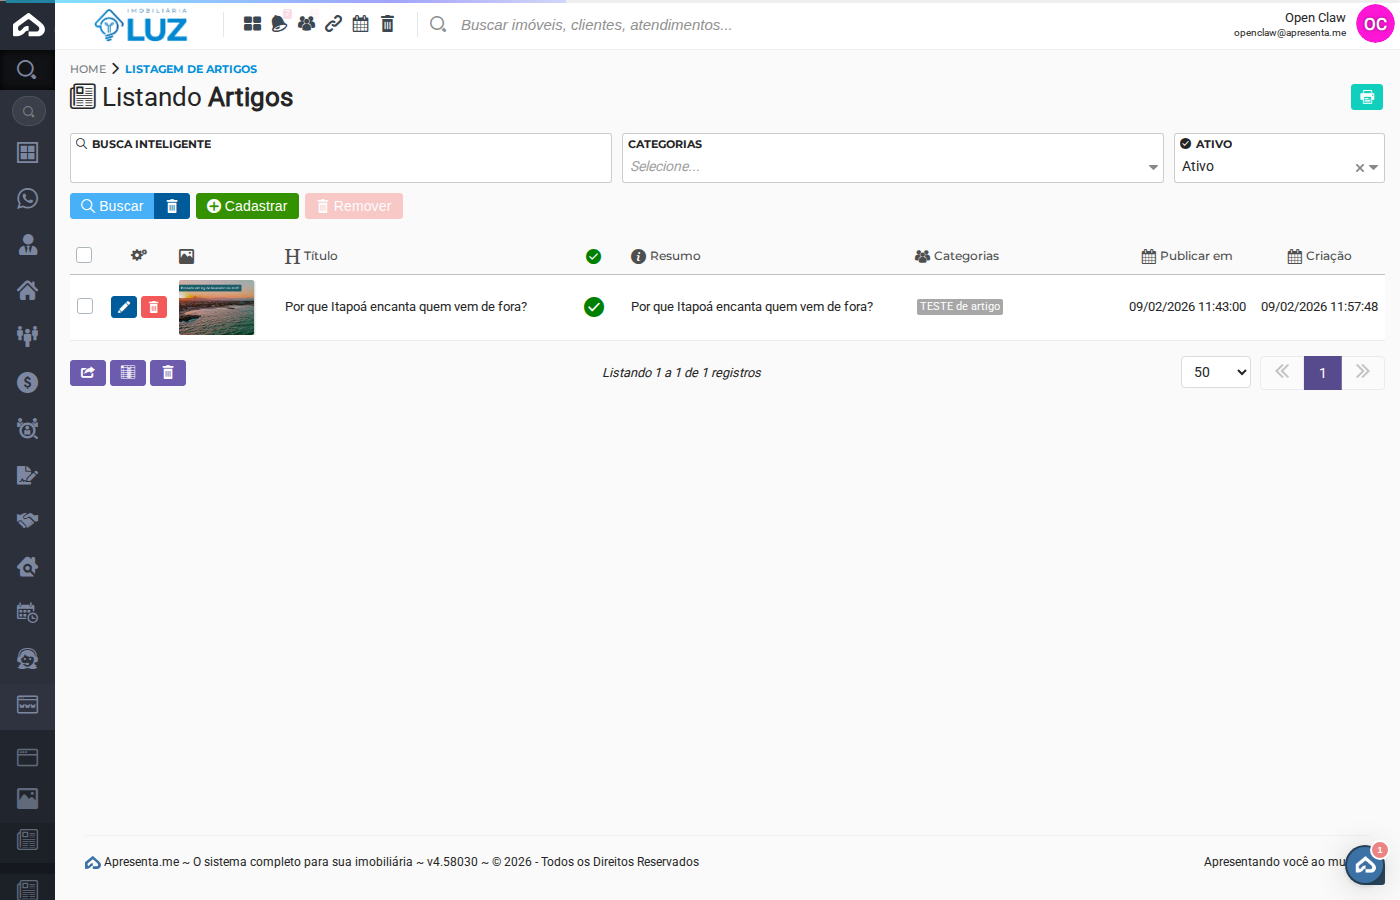Open the 50 records per page selector
The image size is (1400, 900).
[x=1215, y=372]
